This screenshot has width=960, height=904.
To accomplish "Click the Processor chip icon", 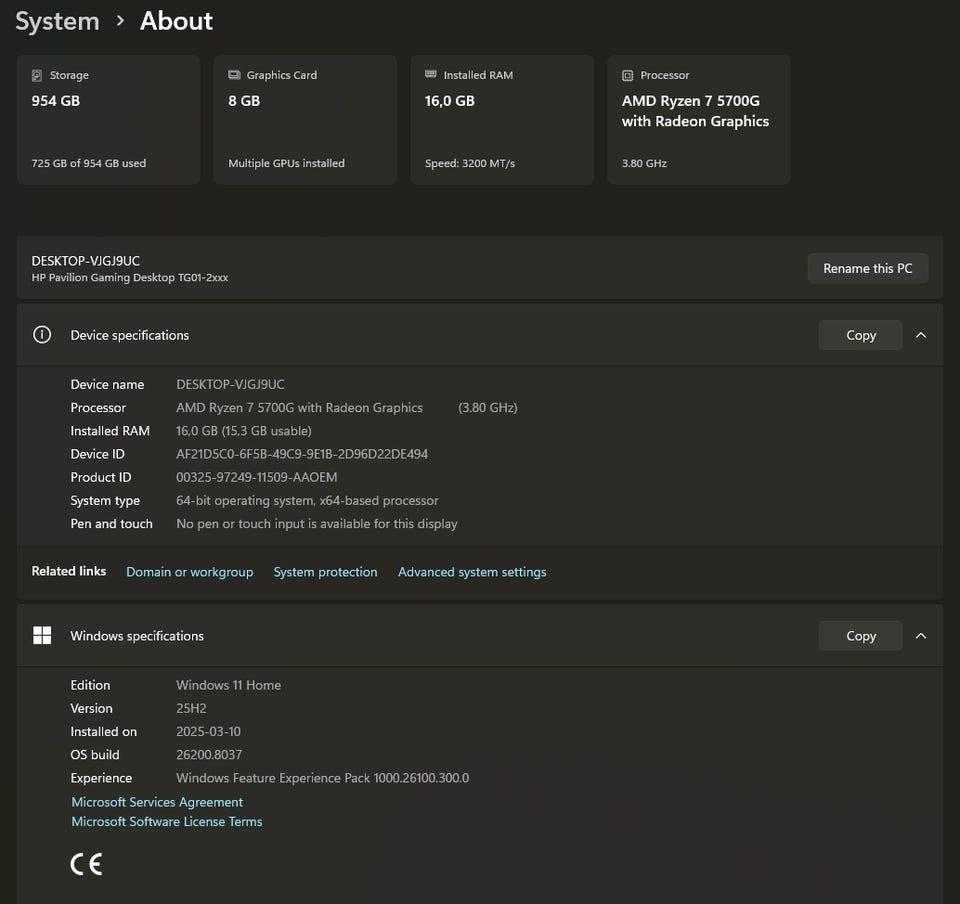I will (627, 75).
